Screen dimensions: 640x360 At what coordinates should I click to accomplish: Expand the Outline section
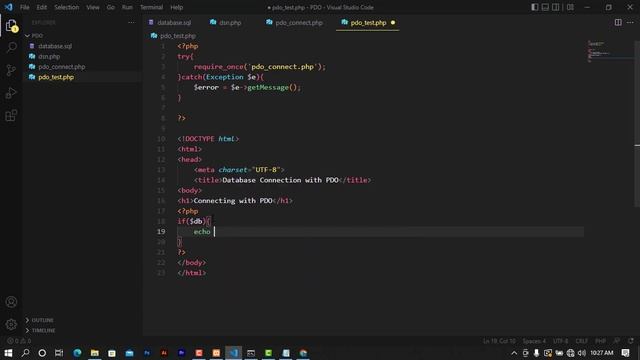pos(42,320)
